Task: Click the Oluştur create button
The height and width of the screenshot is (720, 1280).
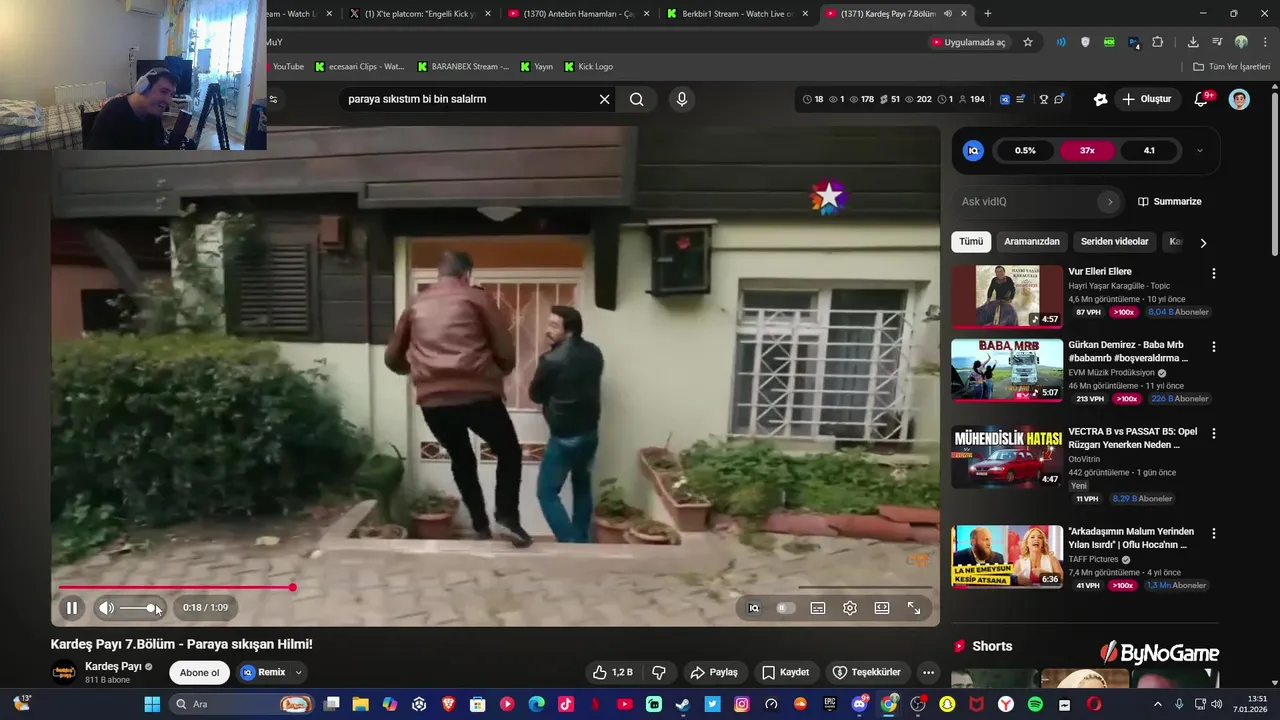Action: pyautogui.click(x=1146, y=99)
